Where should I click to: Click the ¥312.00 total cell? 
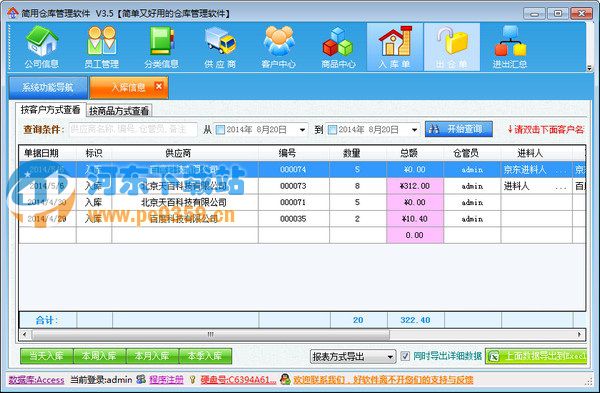coord(415,186)
